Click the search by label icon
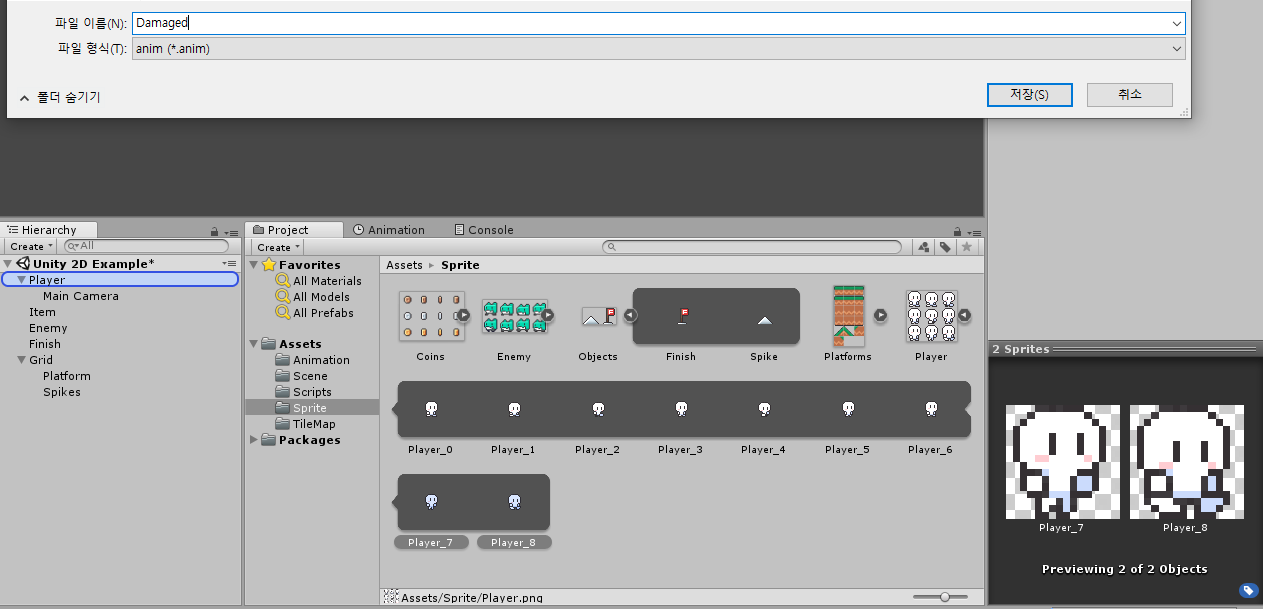Screen dimensions: 1263x609 click(x=945, y=247)
